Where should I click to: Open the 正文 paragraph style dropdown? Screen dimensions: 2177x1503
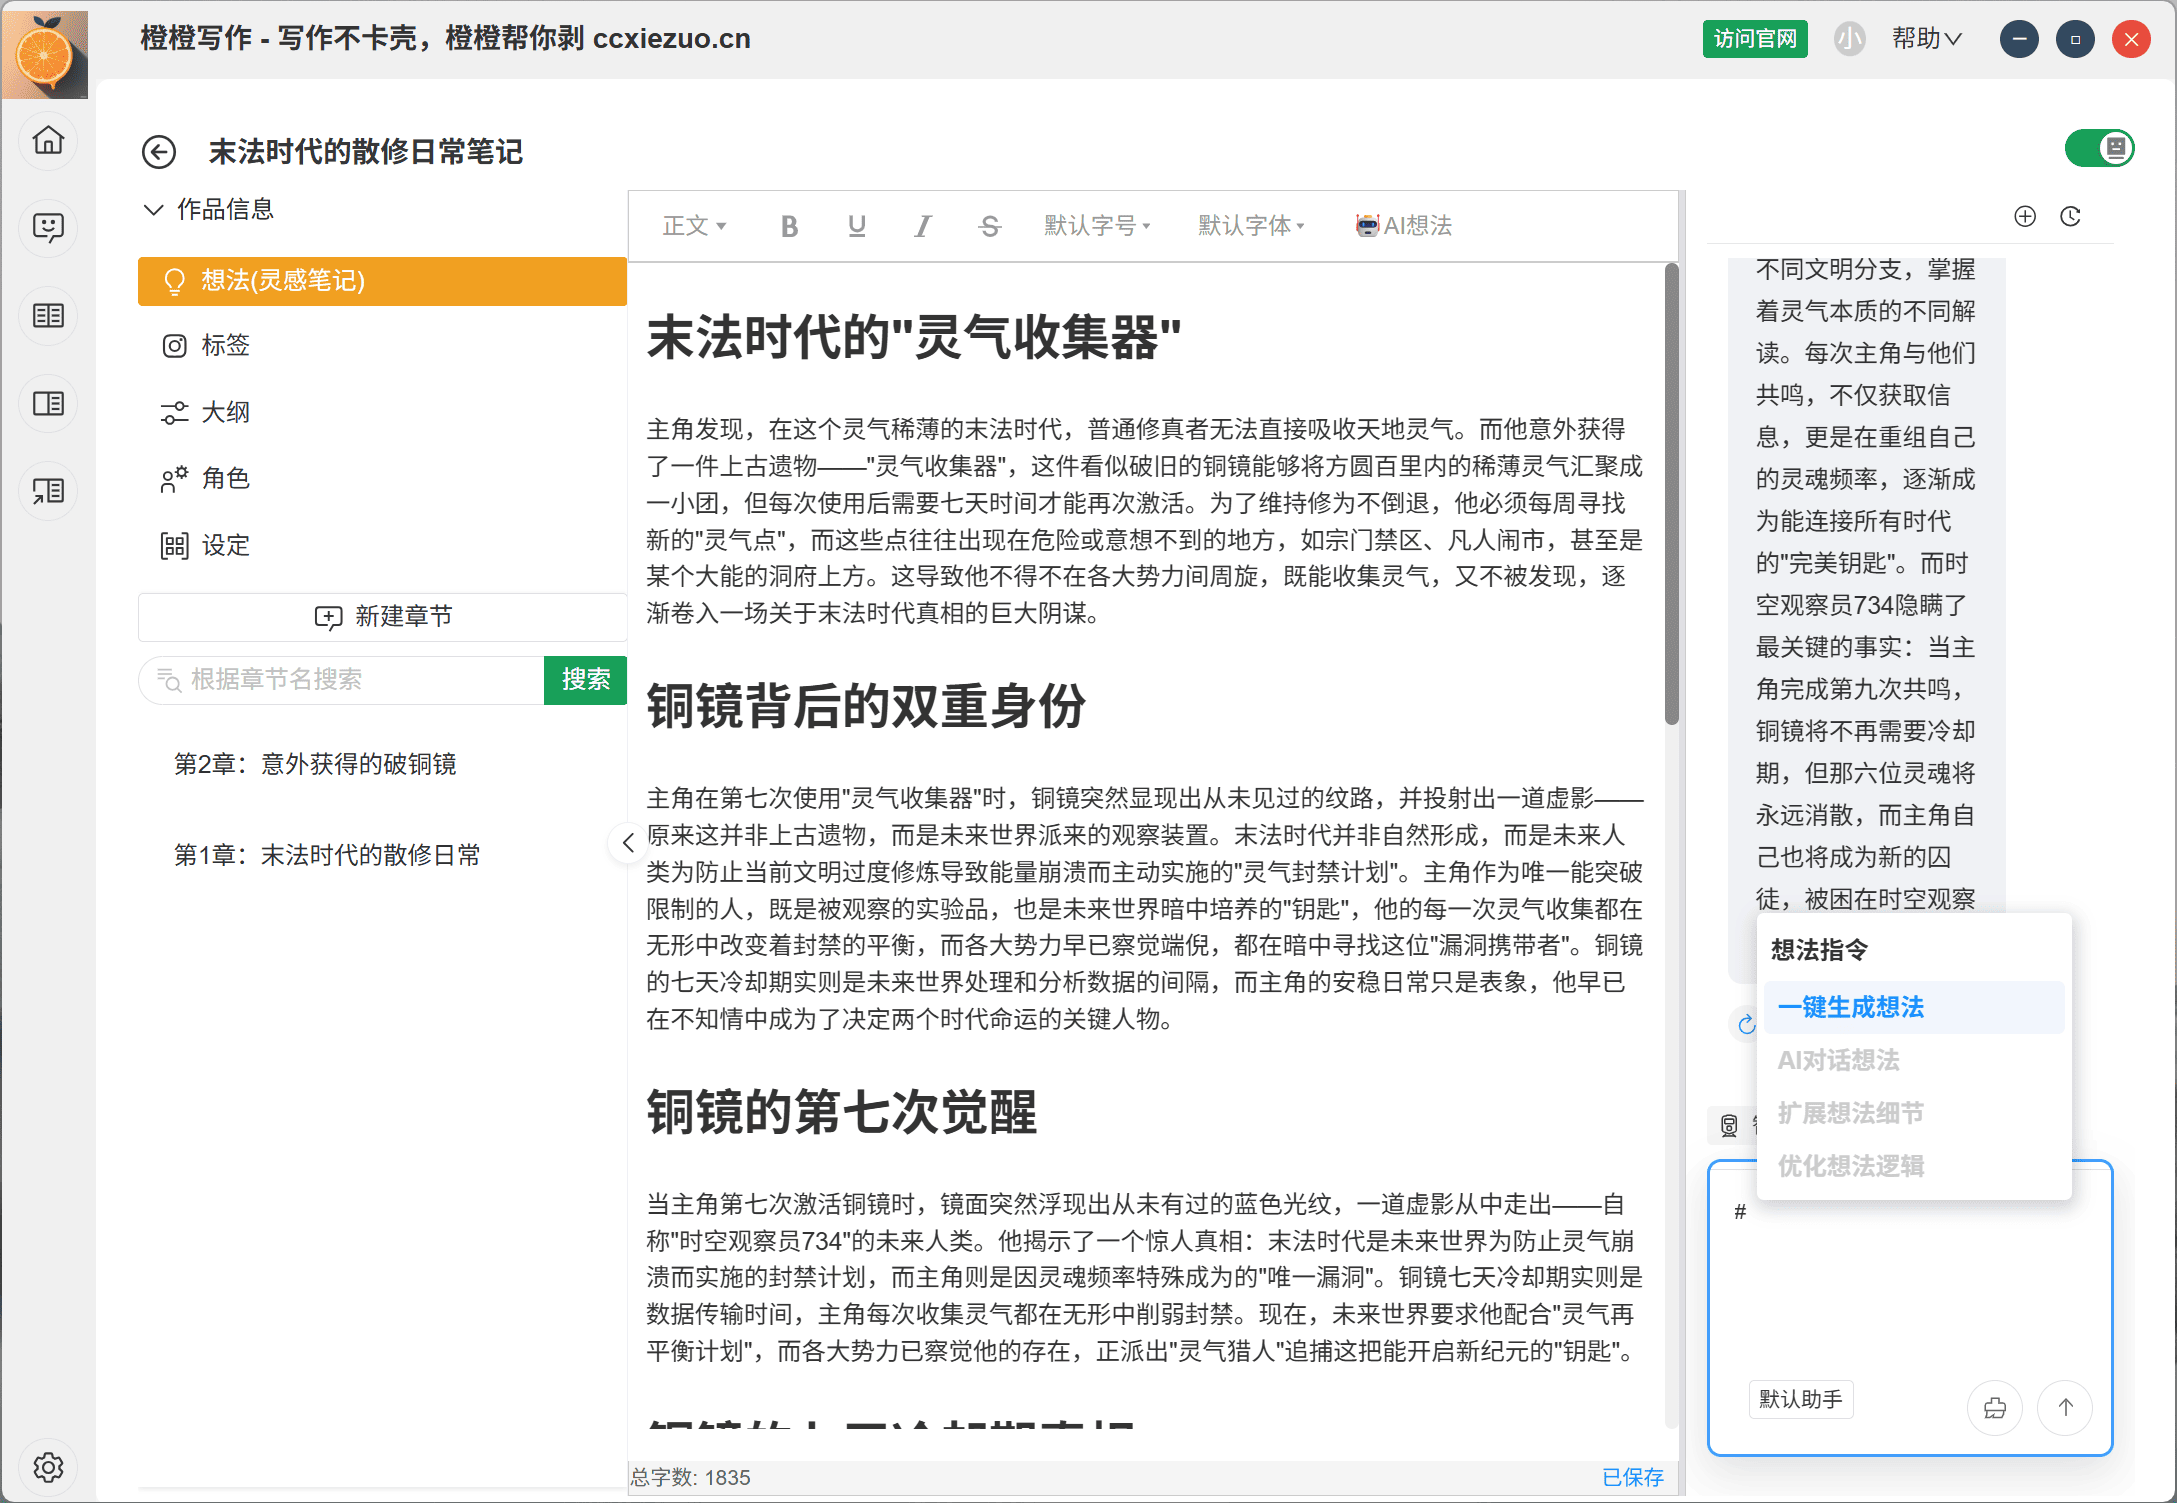tap(694, 227)
